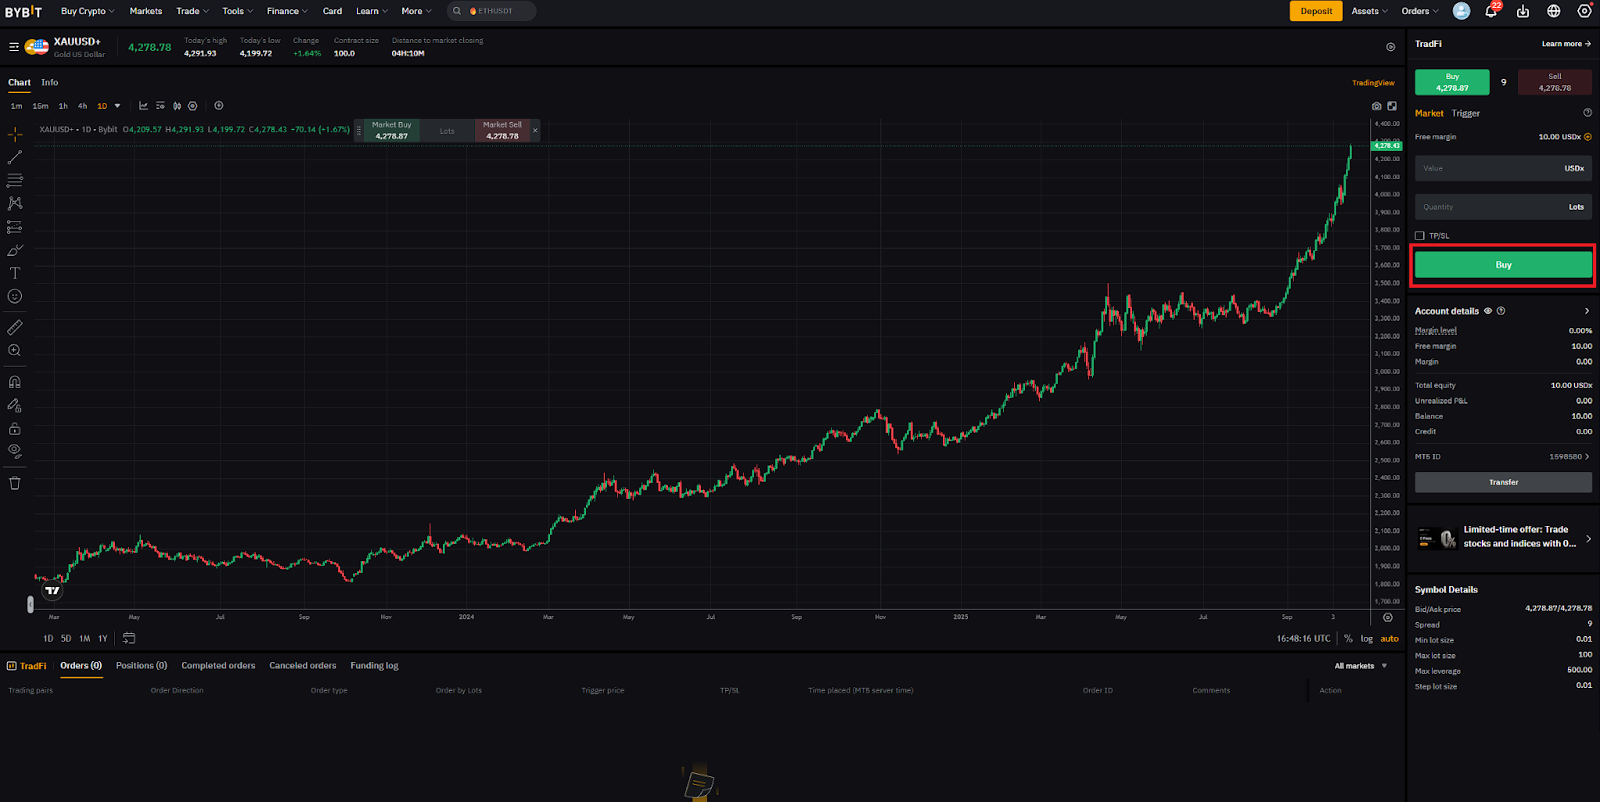Select the trend line drawing tool
This screenshot has width=1600, height=802.
click(x=15, y=158)
